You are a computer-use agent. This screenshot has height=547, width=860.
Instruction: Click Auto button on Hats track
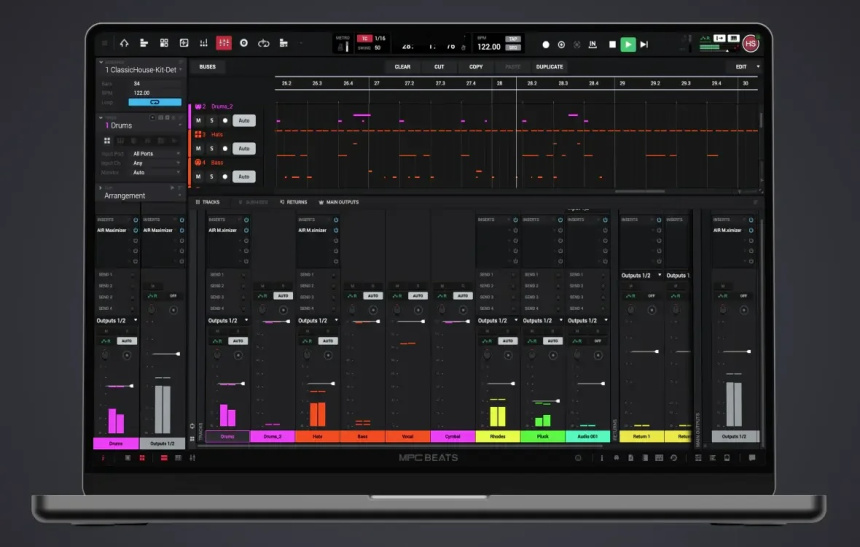point(244,149)
